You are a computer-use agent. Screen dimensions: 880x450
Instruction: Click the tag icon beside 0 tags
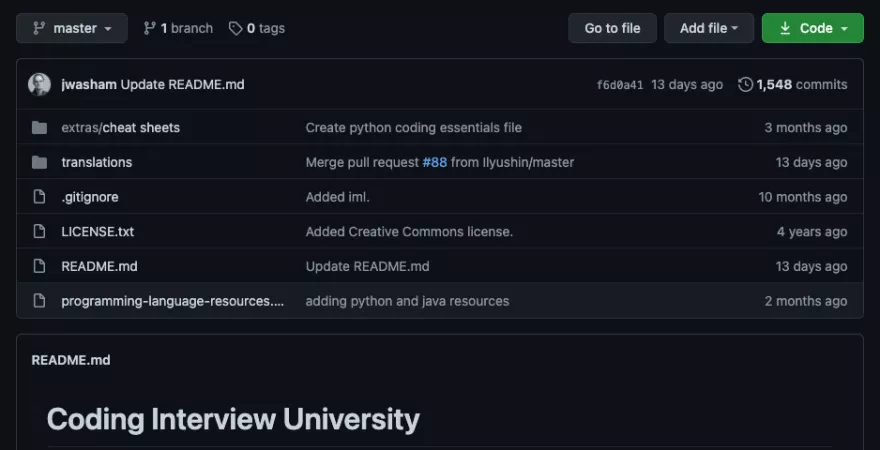click(236, 28)
